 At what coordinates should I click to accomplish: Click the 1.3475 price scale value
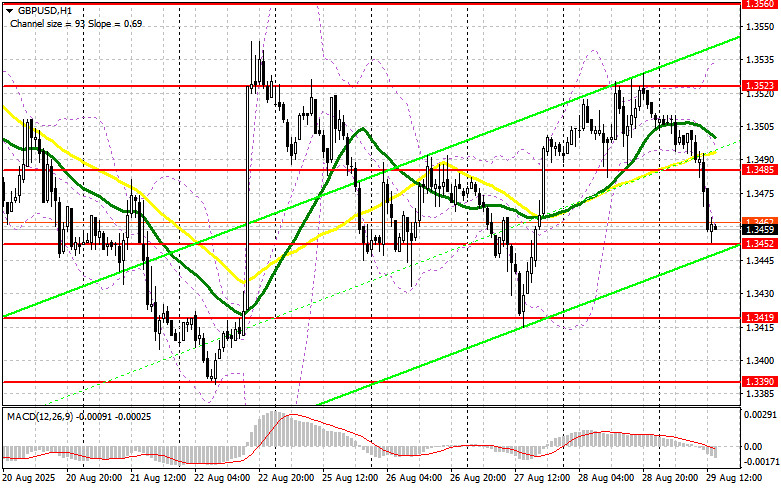(x=761, y=193)
